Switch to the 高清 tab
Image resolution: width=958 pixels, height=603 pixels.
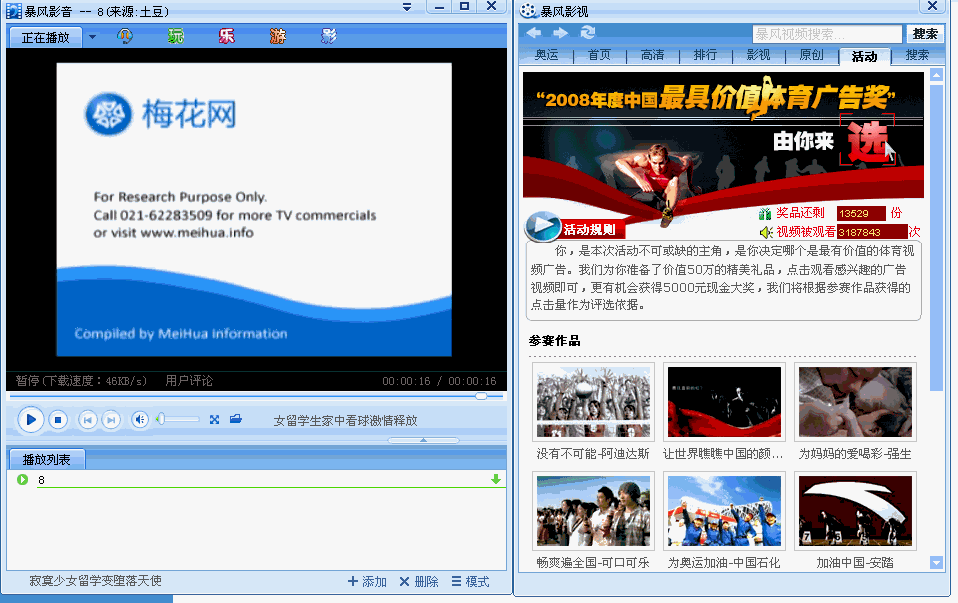pos(653,55)
